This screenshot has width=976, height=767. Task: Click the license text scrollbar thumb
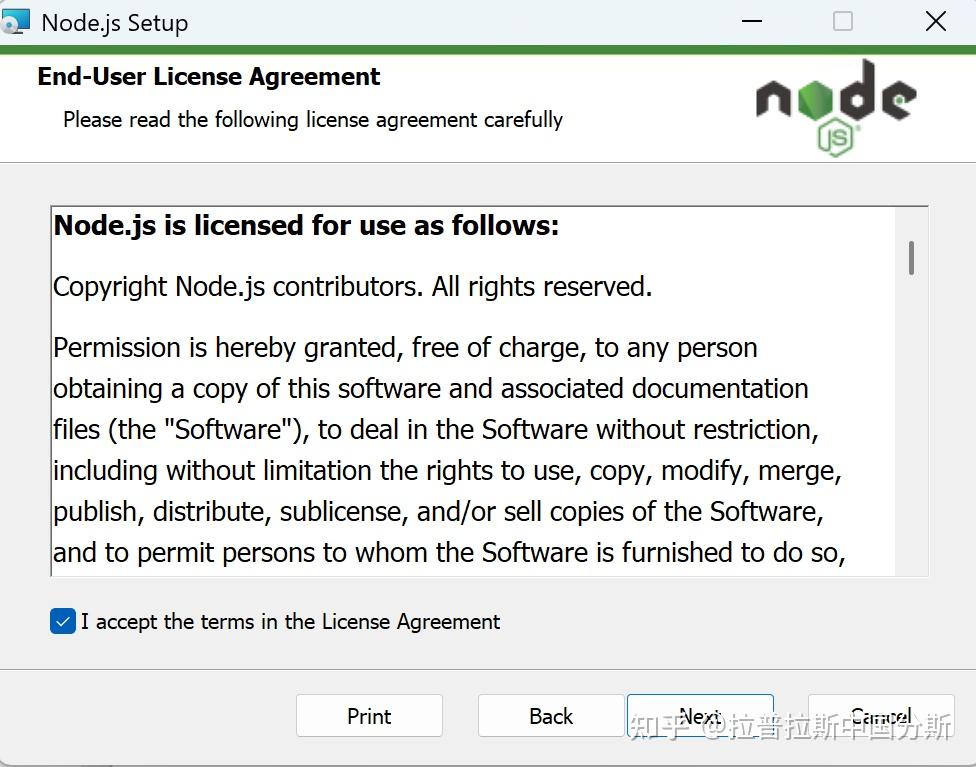[x=911, y=257]
